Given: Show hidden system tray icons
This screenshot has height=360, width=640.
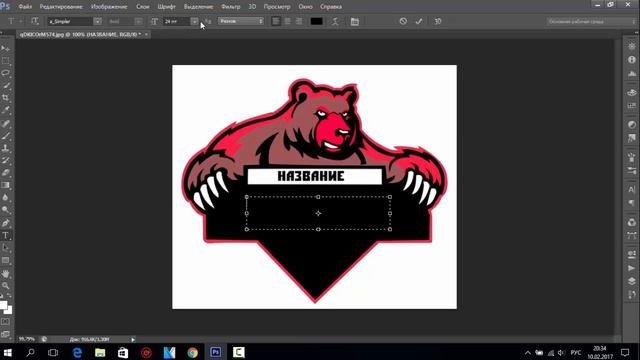Looking at the screenshot, I should (x=527, y=352).
